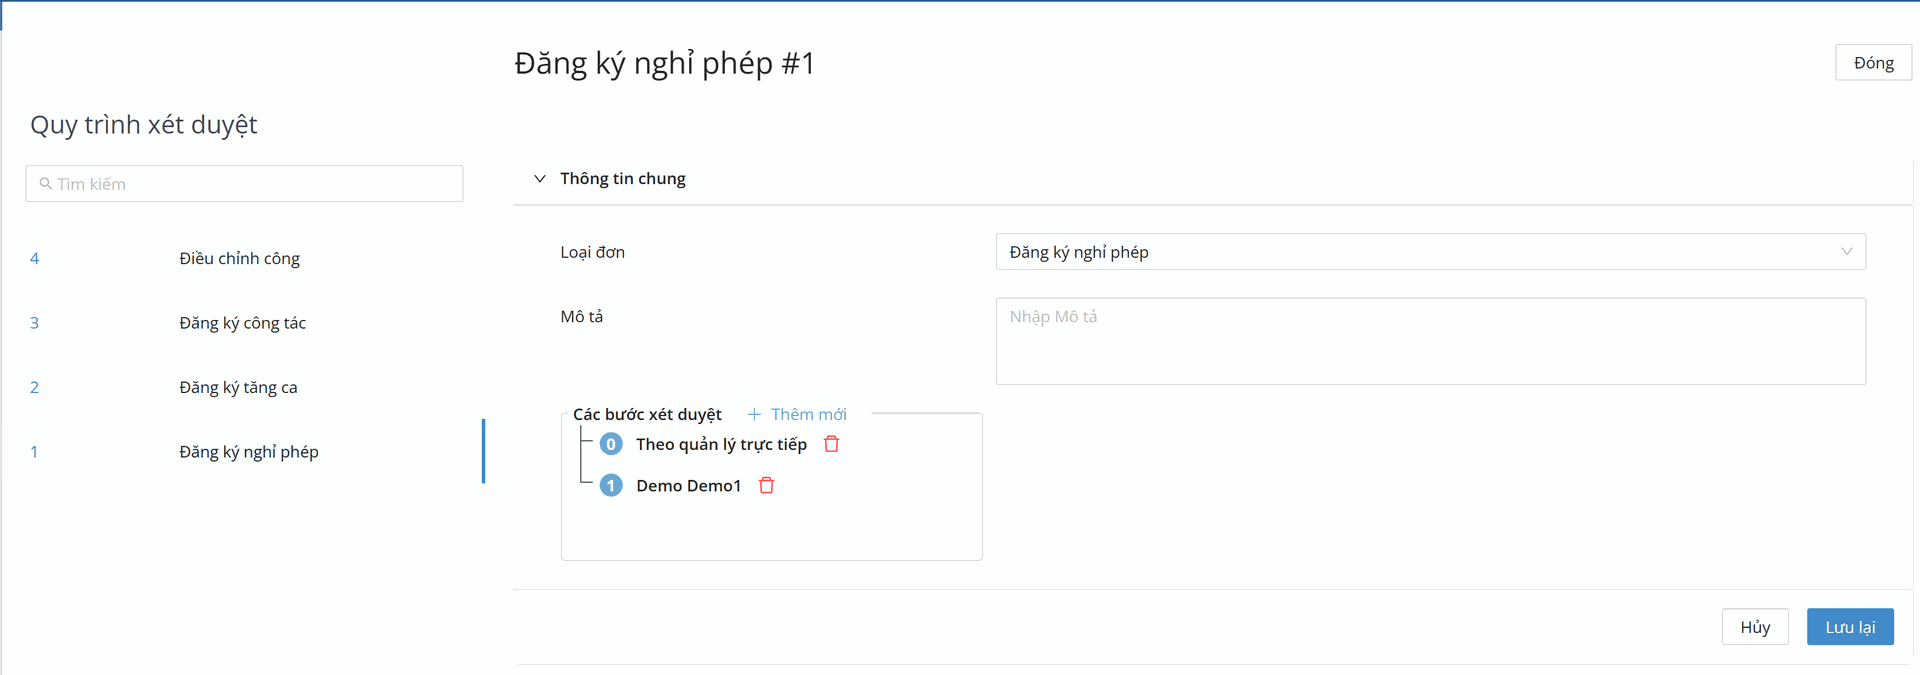
Task: Click step number 0 circle badge
Action: (611, 444)
